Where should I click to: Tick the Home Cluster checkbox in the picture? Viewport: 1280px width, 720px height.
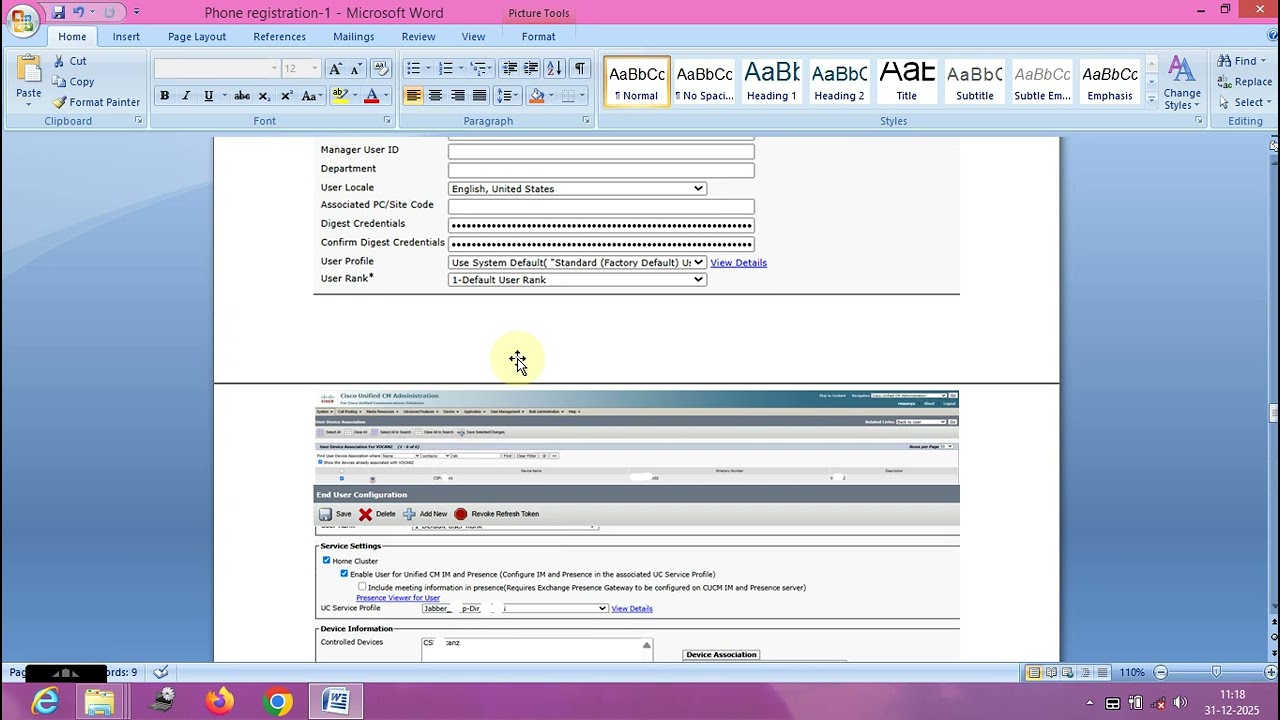click(x=326, y=561)
